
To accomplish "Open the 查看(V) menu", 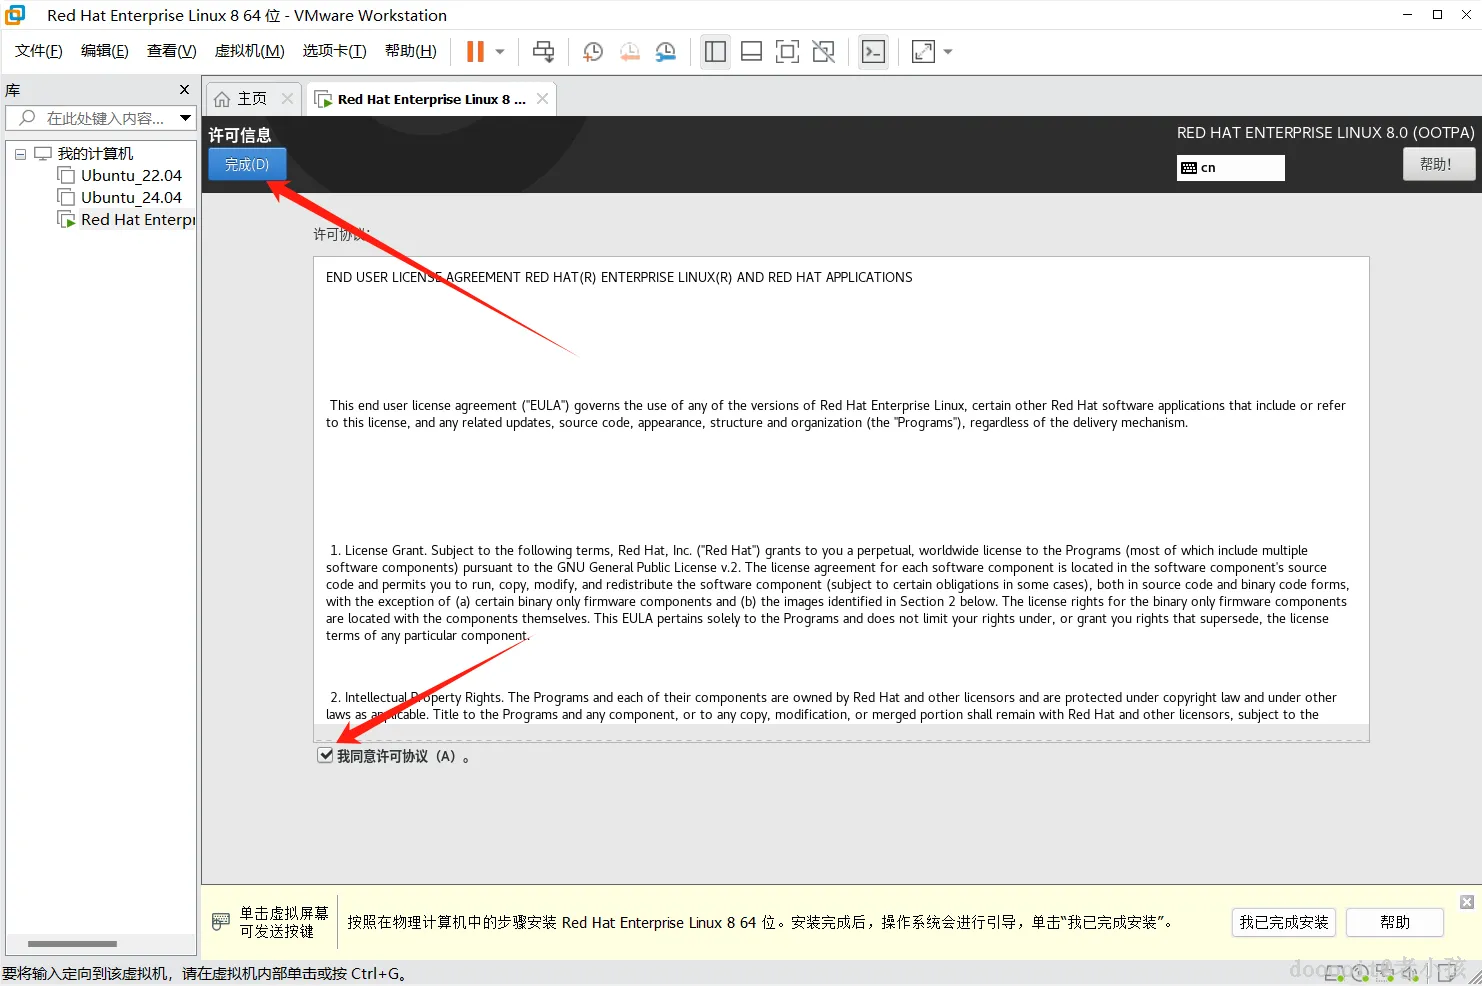I will pos(172,51).
